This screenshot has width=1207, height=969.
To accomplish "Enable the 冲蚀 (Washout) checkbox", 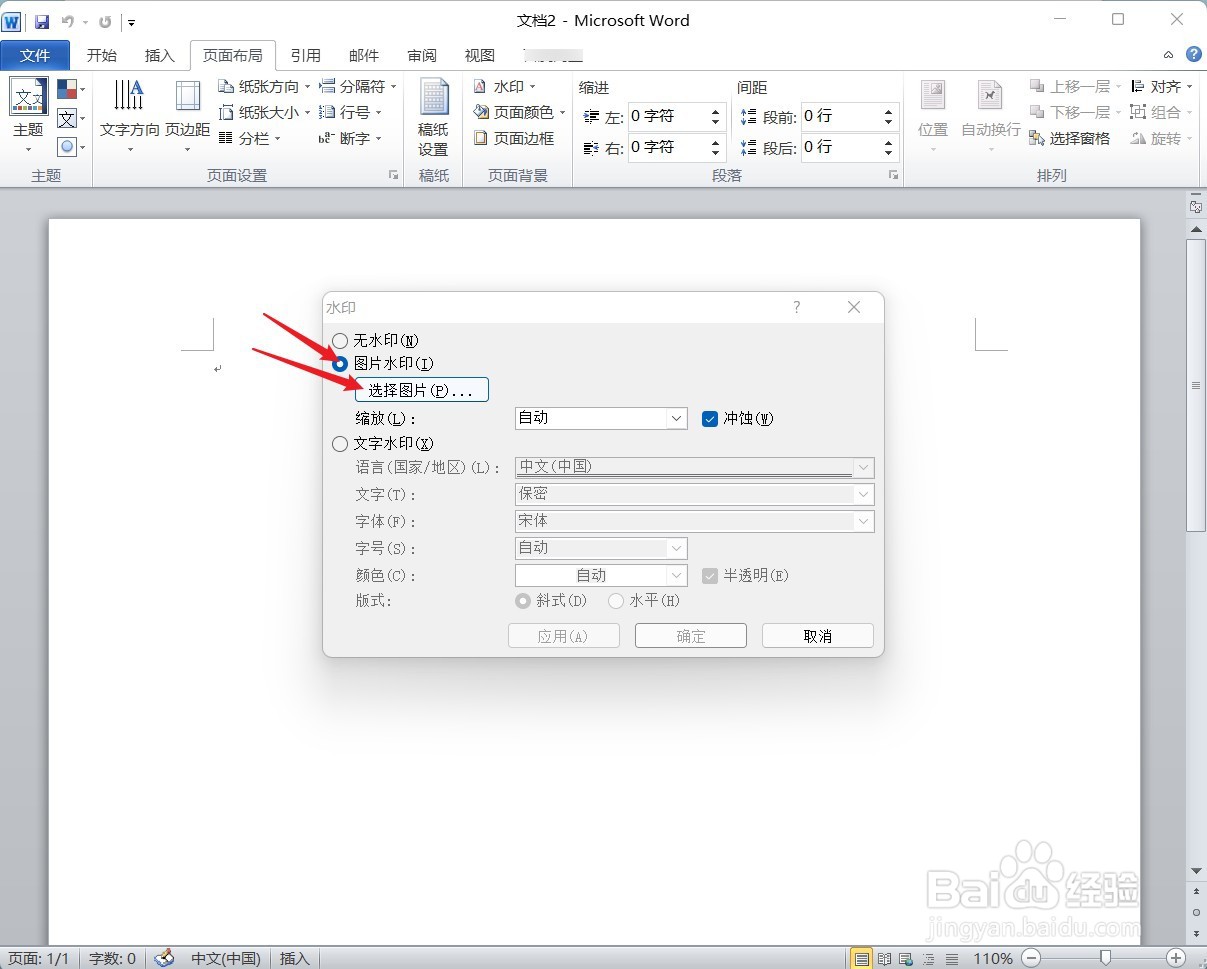I will click(x=710, y=419).
